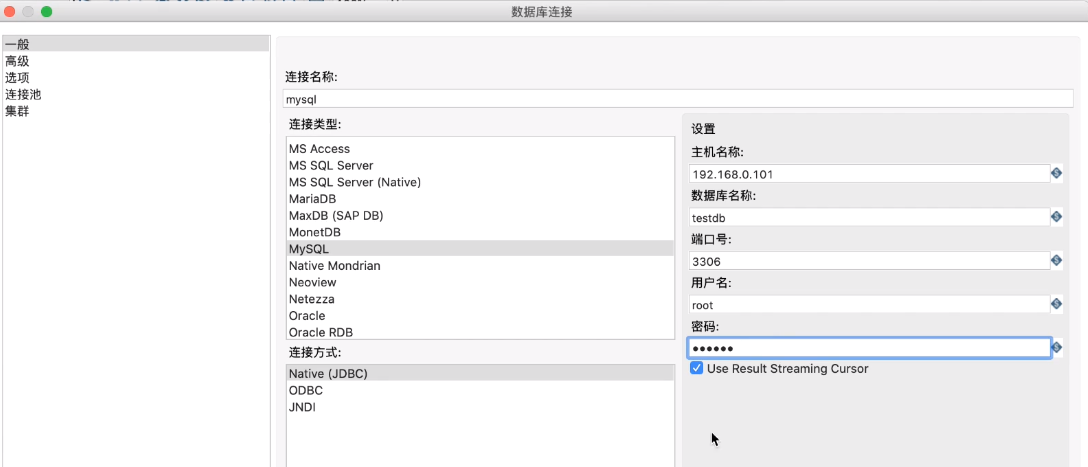
Task: Click the 数据库名称 field with testdb
Action: [870, 217]
